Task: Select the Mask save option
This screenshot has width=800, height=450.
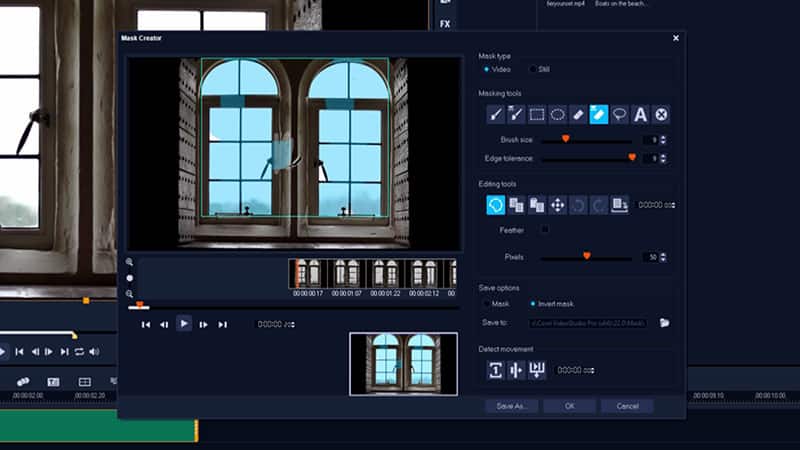Action: (x=487, y=303)
